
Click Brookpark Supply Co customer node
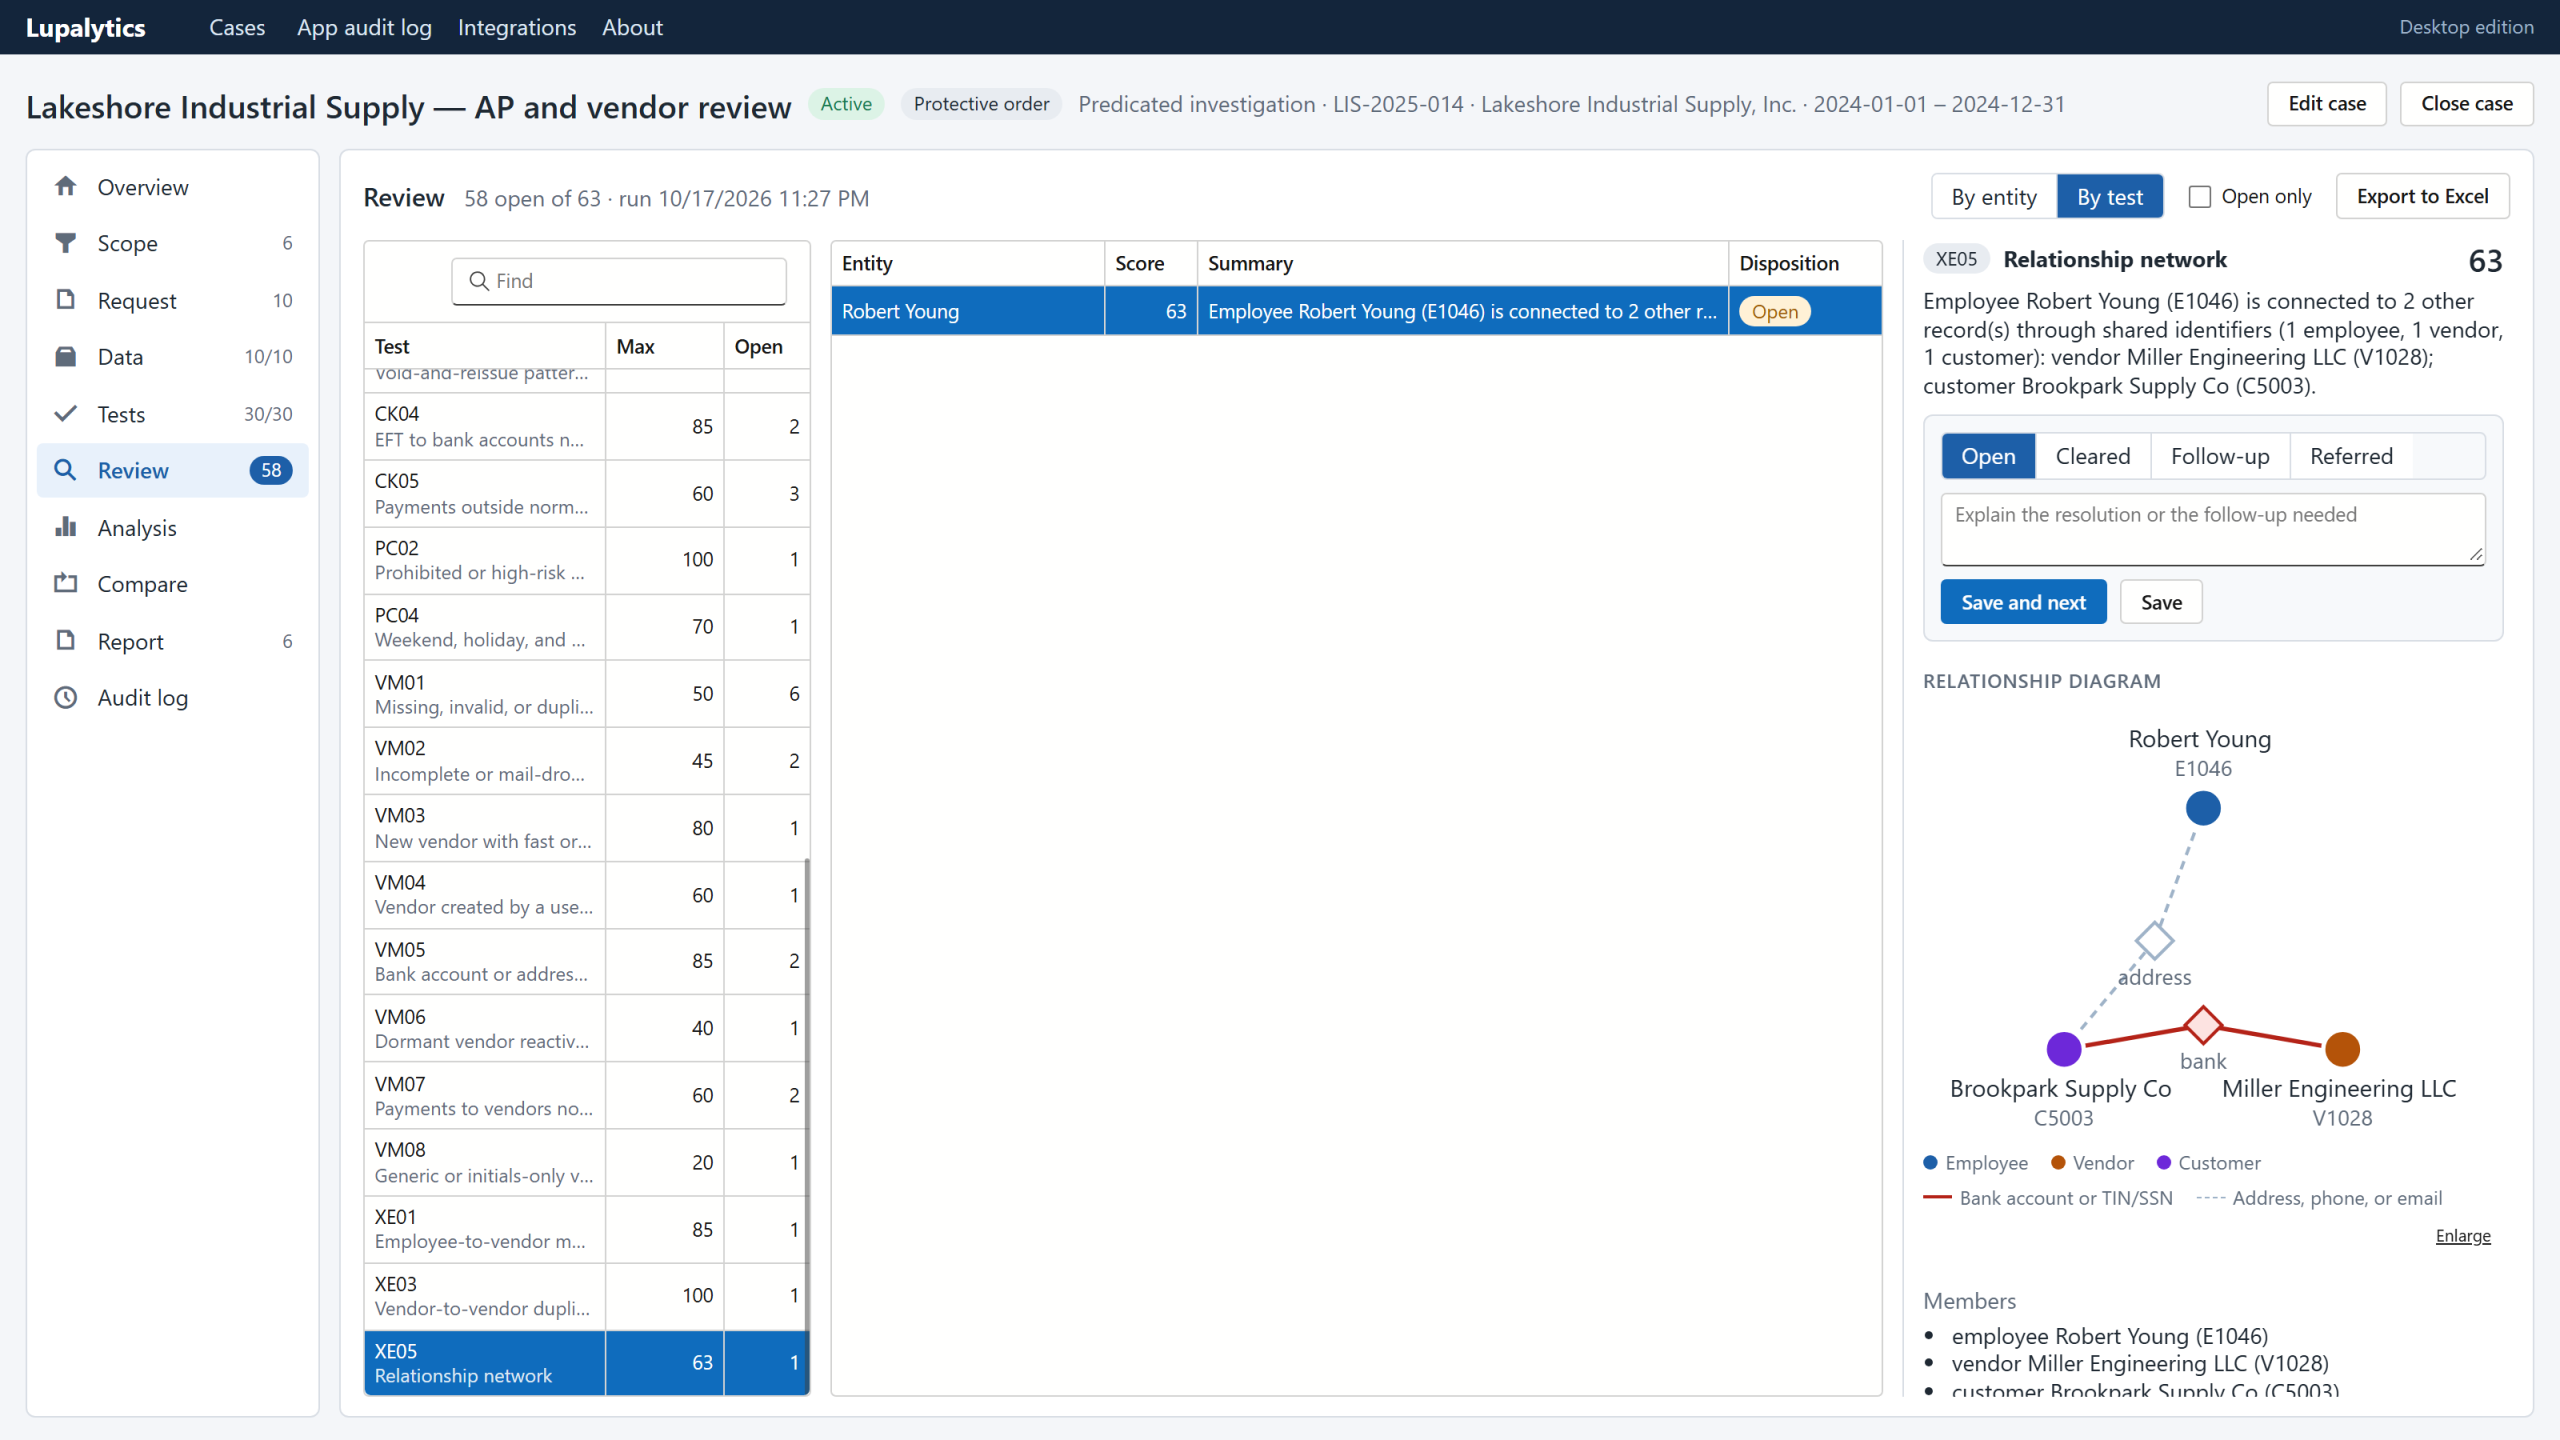[x=2063, y=1049]
